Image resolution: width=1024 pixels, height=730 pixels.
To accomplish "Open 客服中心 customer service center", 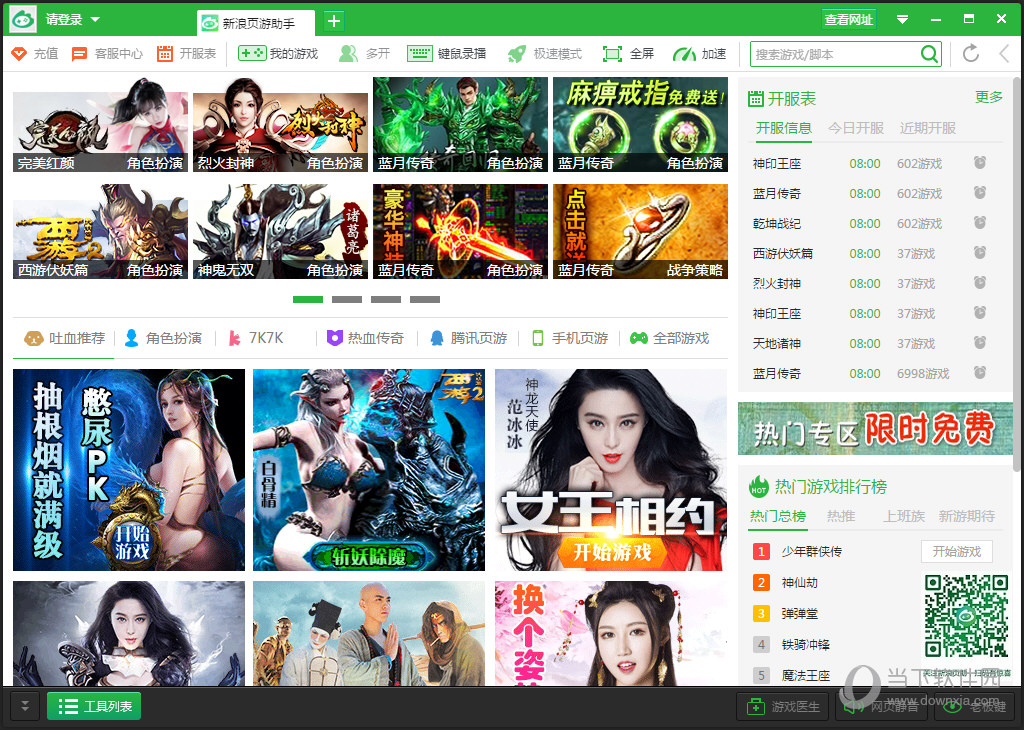I will point(107,54).
